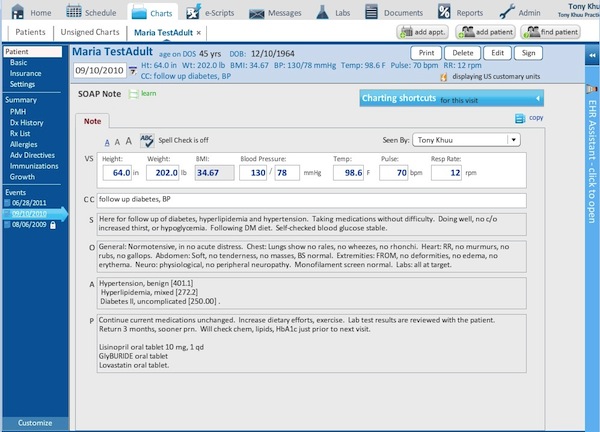600x432 pixels.
Task: Click the copy note icon
Action: [x=520, y=119]
